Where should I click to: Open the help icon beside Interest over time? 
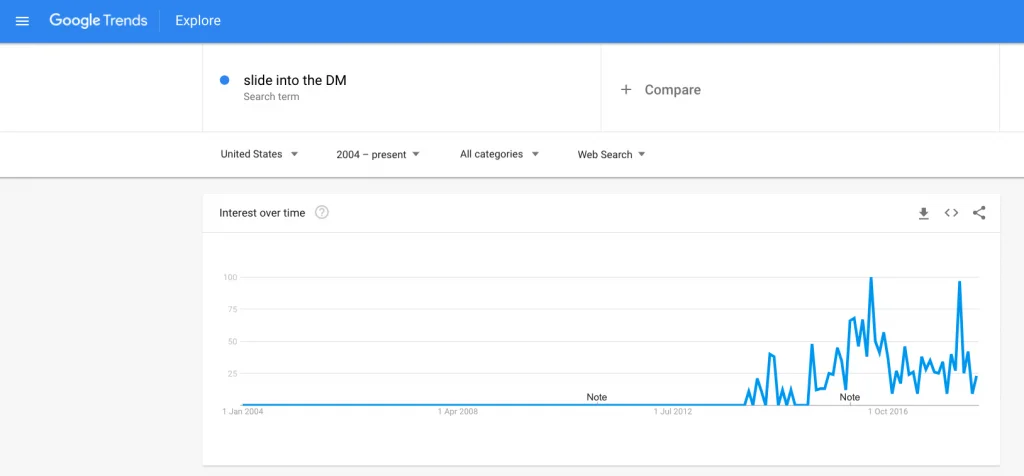322,213
